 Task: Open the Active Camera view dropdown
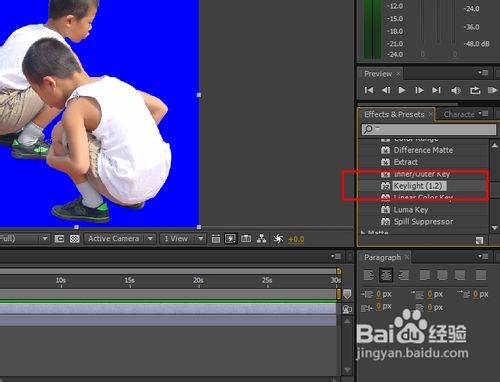120,239
